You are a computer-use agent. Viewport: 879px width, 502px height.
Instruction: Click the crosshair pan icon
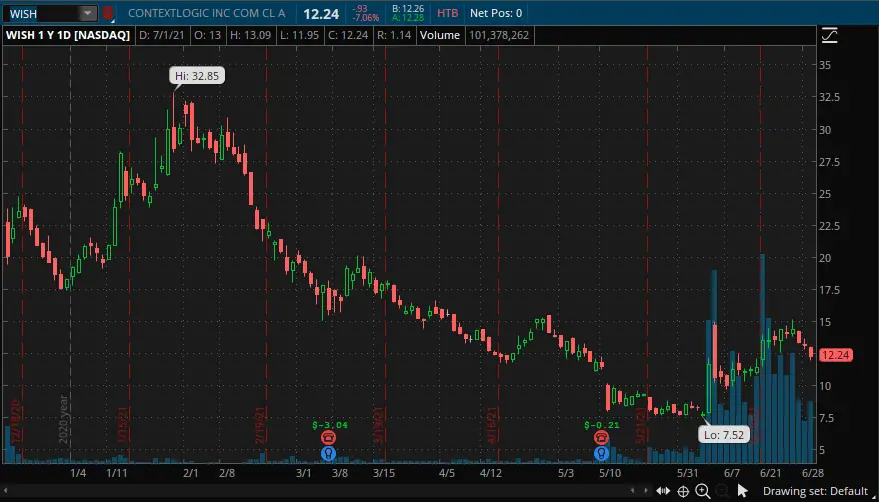pyautogui.click(x=683, y=491)
